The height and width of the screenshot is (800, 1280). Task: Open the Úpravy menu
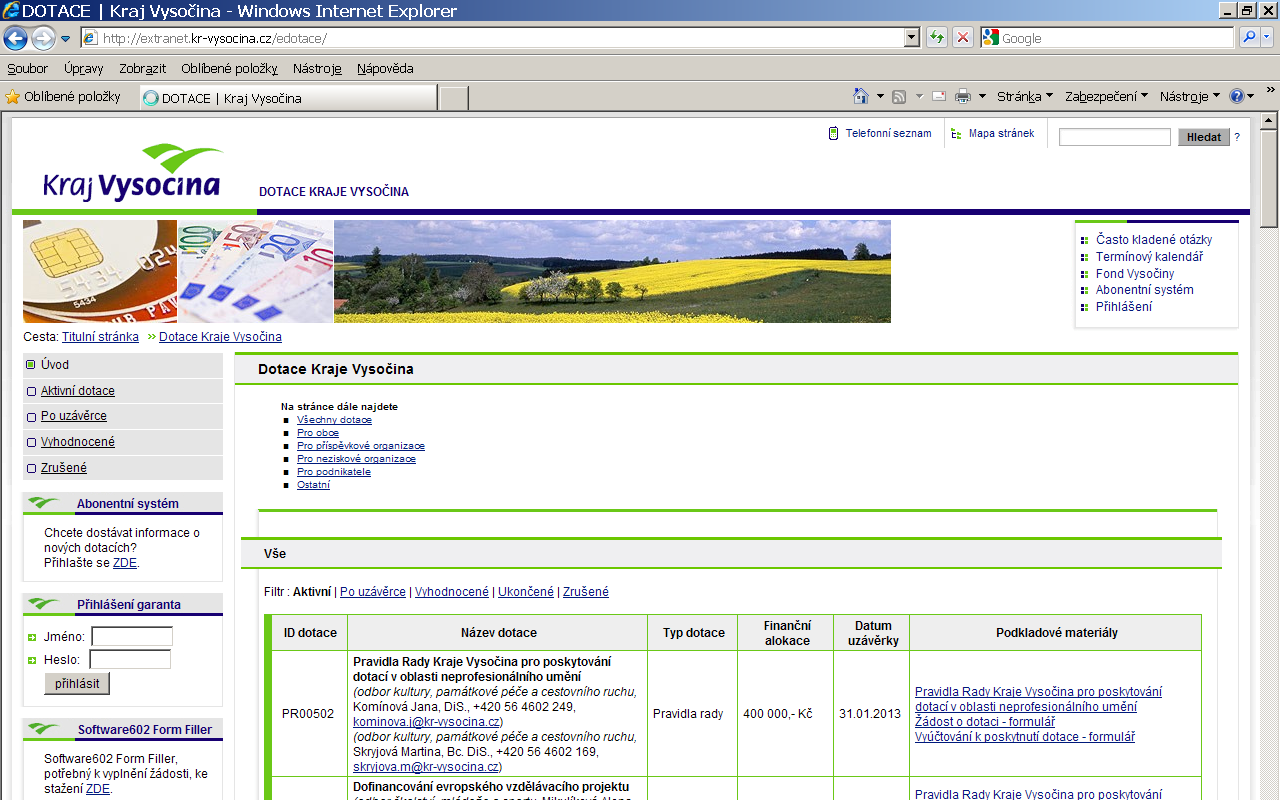coord(84,69)
